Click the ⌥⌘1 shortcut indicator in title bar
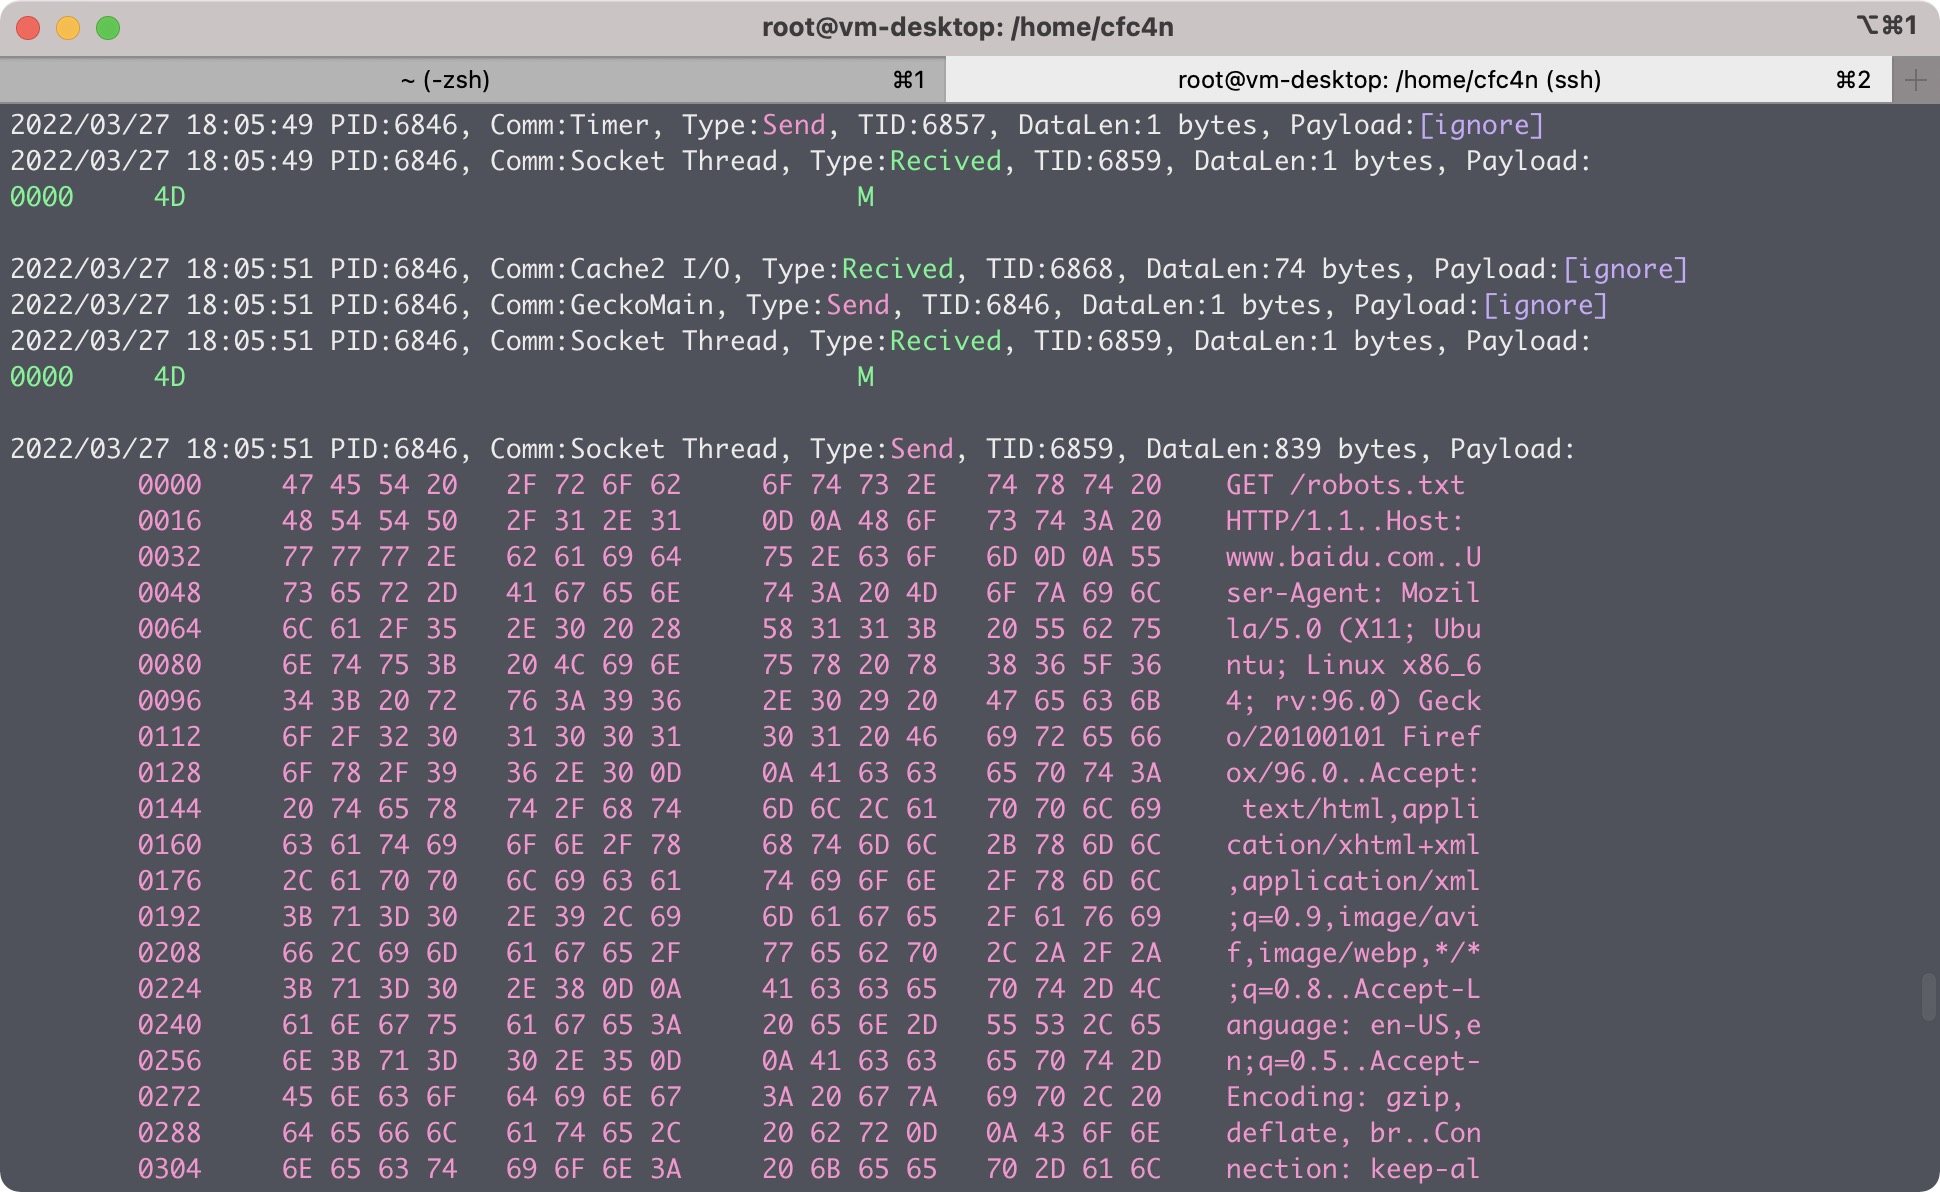 tap(1886, 25)
